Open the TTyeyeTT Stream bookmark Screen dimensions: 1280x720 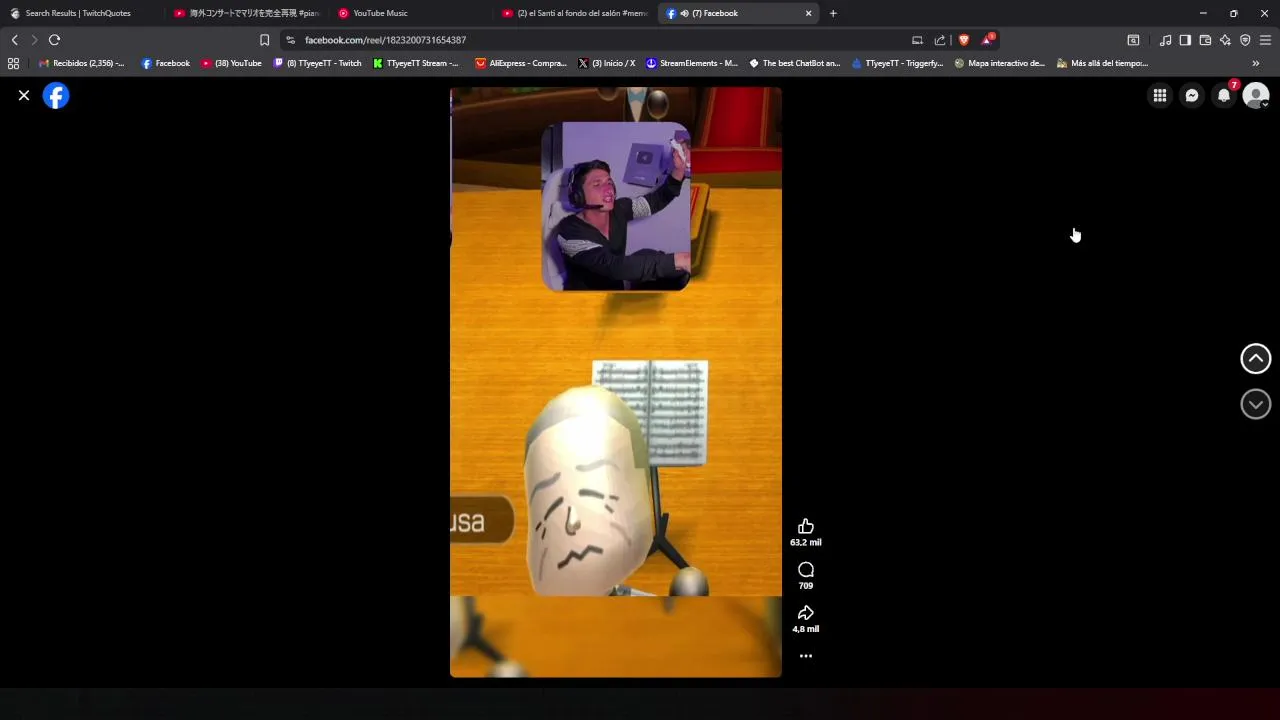point(416,63)
